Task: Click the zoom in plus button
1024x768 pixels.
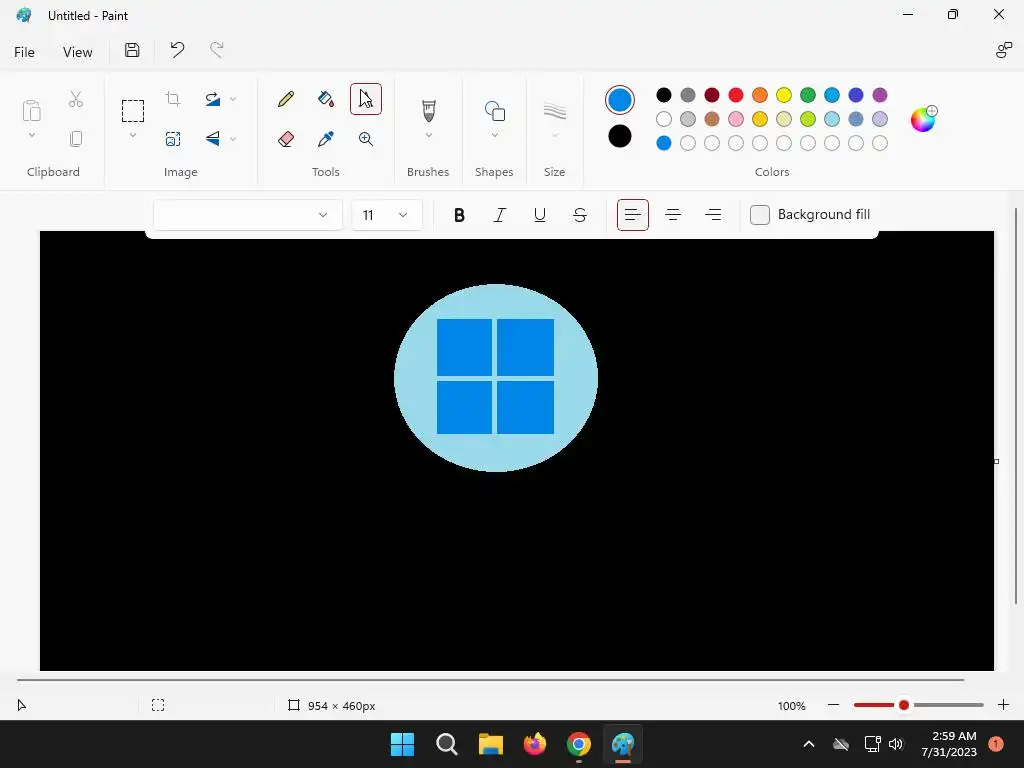Action: tap(1004, 705)
